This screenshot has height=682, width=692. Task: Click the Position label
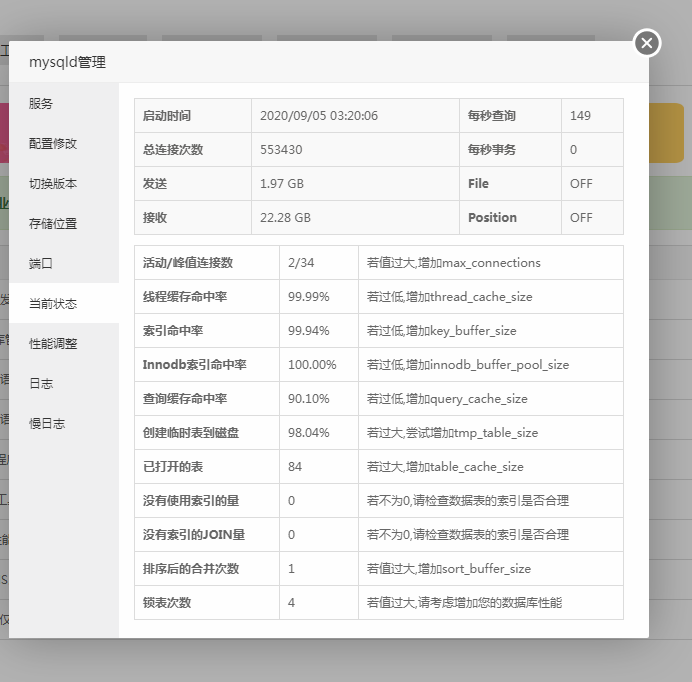(493, 218)
